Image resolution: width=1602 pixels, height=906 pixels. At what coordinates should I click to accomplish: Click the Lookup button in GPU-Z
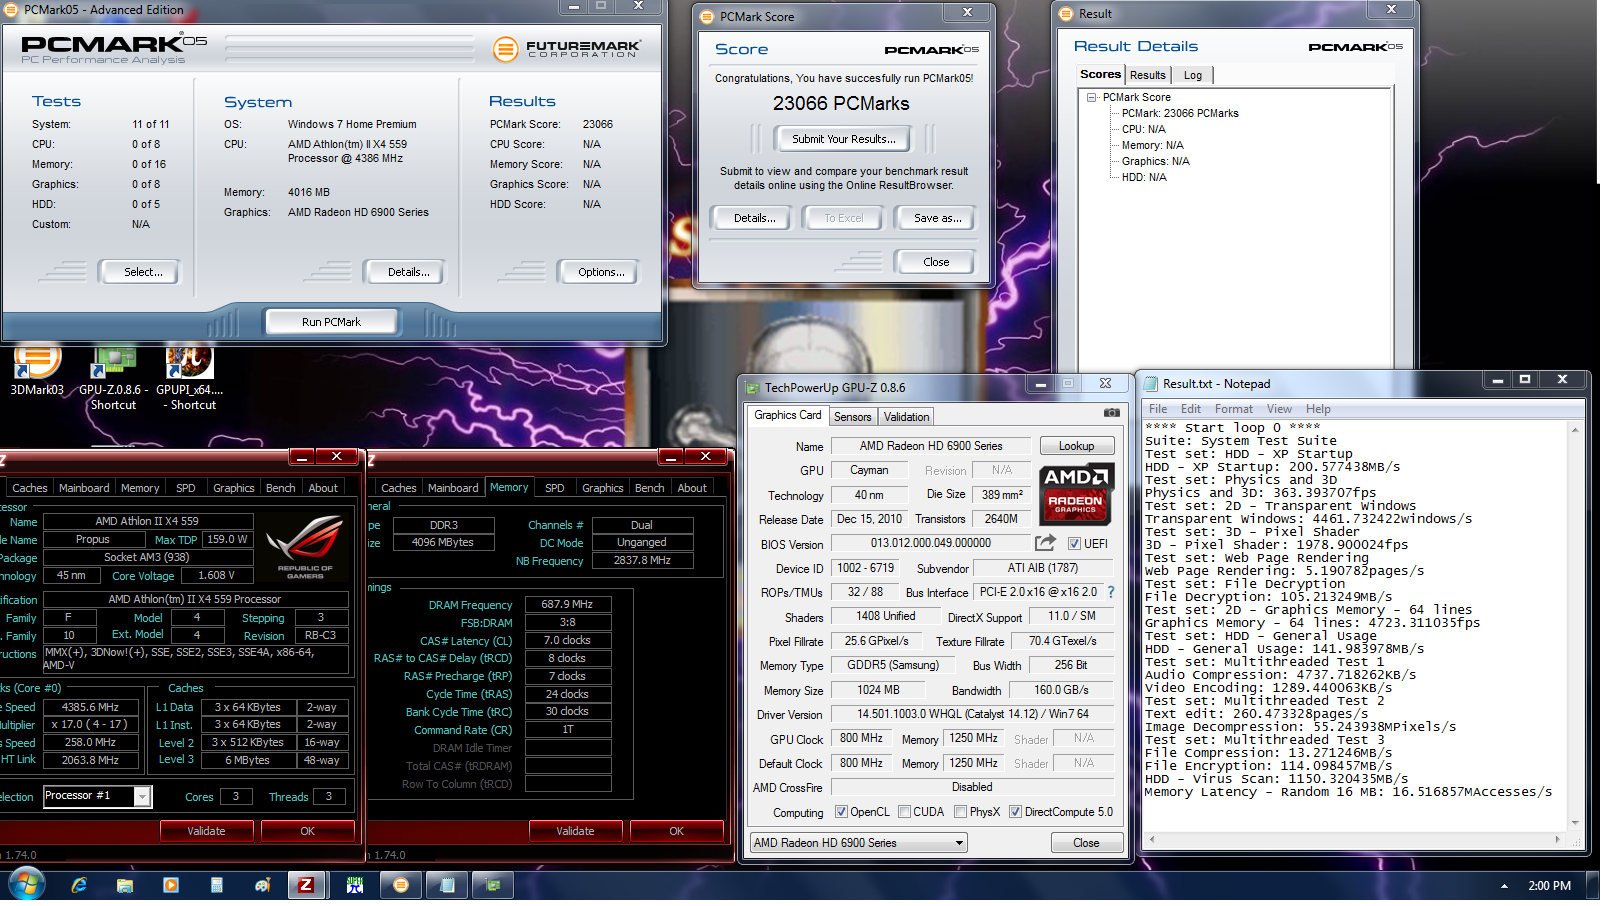(1076, 446)
